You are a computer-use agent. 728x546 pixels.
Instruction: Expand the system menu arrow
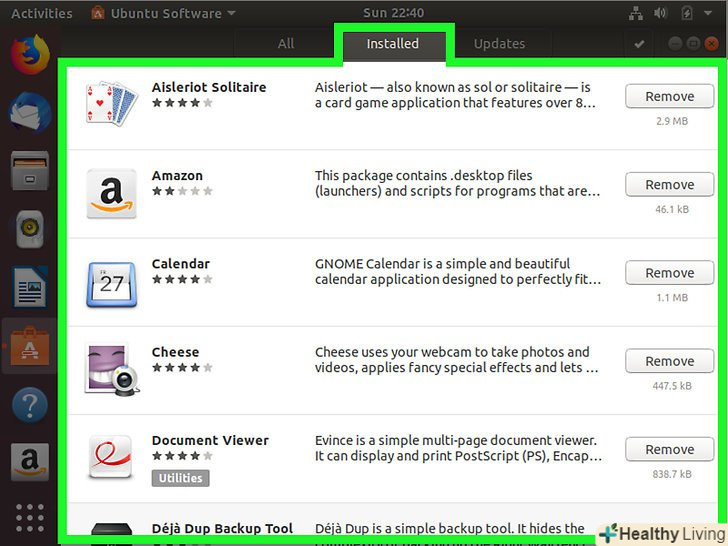pyautogui.click(x=708, y=13)
